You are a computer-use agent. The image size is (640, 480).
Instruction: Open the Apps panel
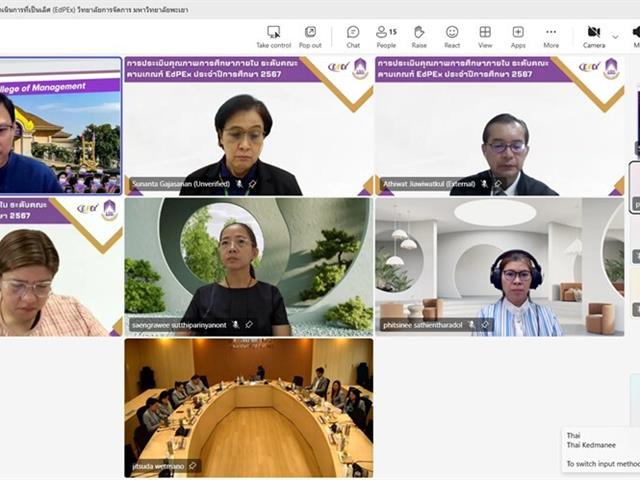tap(518, 37)
